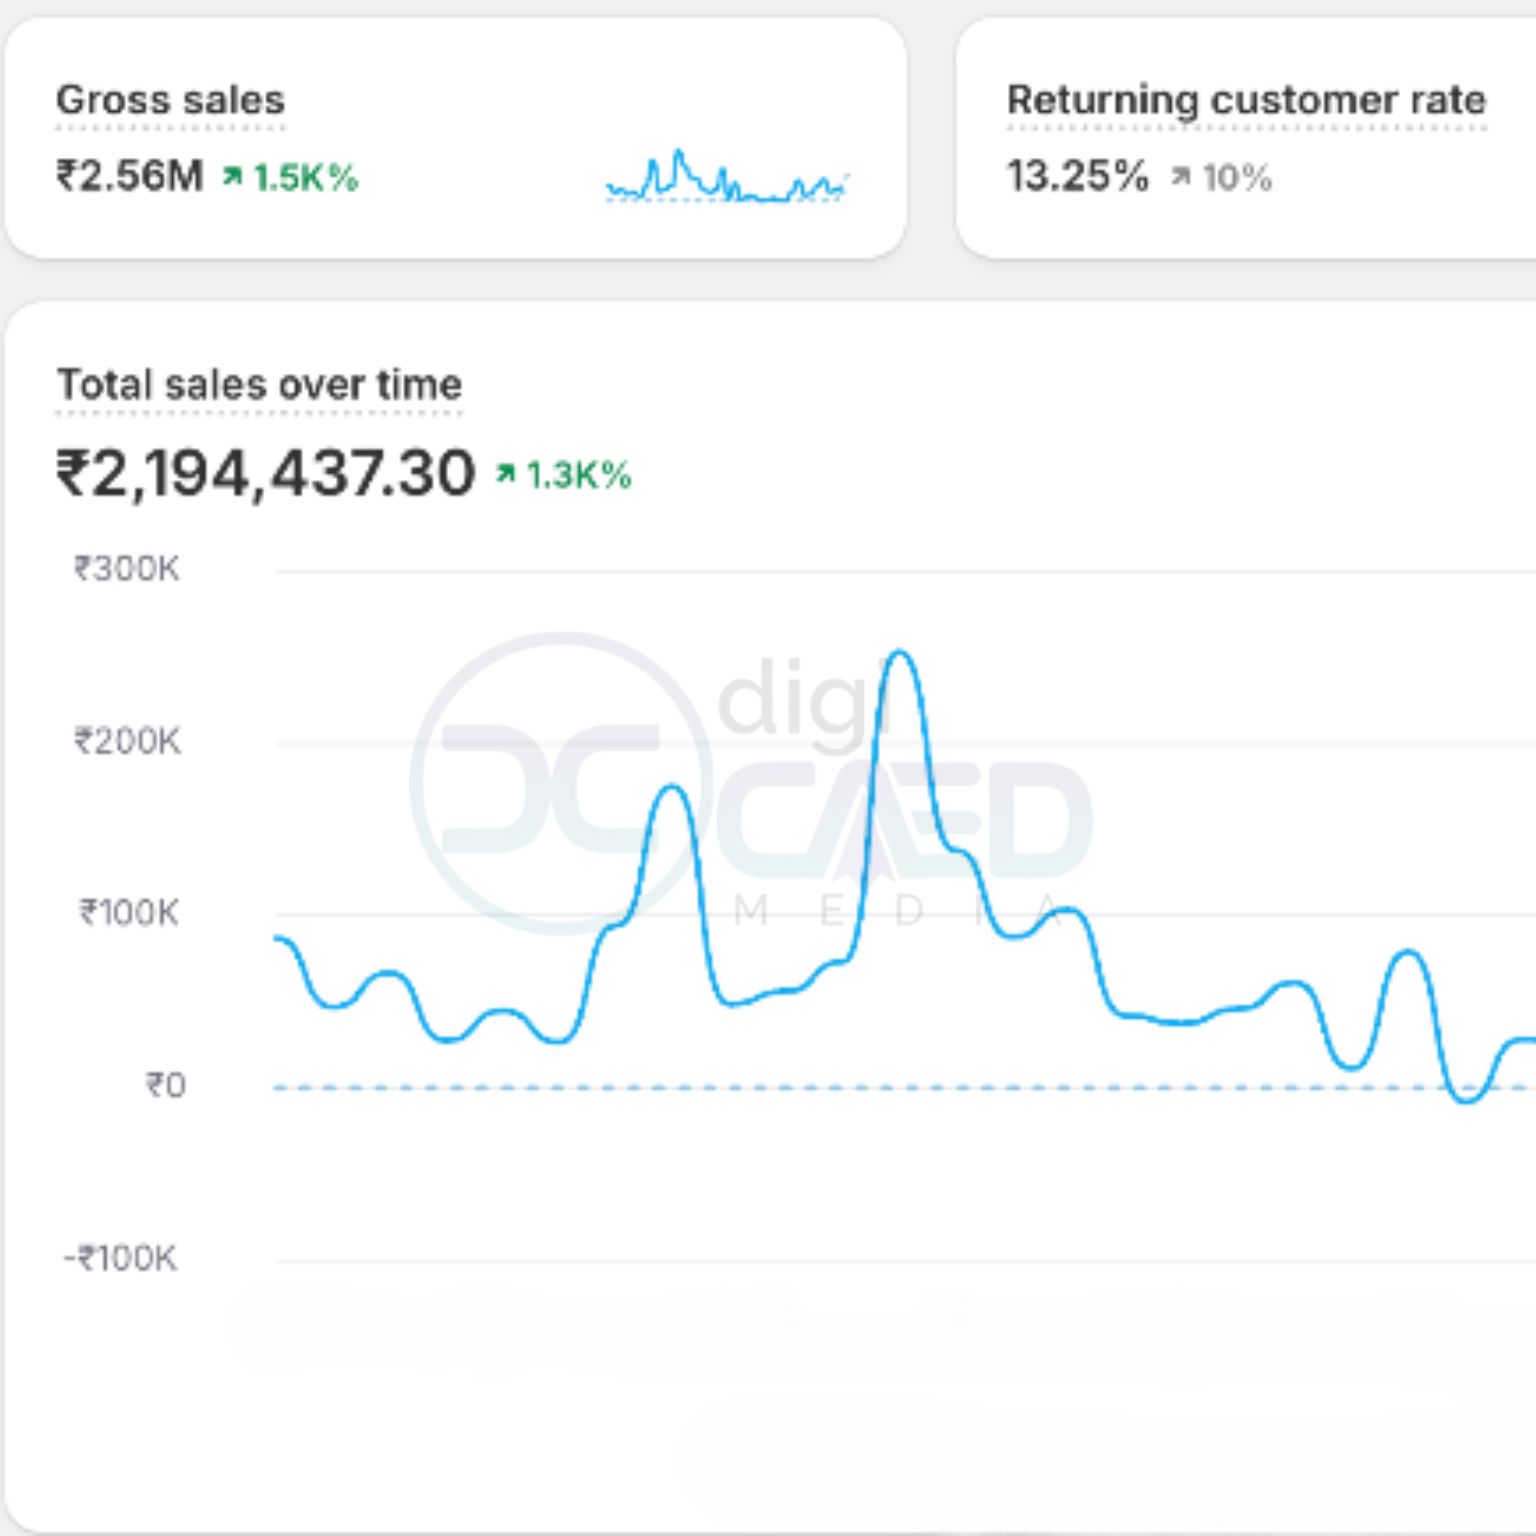Viewport: 1536px width, 1536px height.
Task: Click the 10% returning customer change label
Action: tap(1237, 178)
